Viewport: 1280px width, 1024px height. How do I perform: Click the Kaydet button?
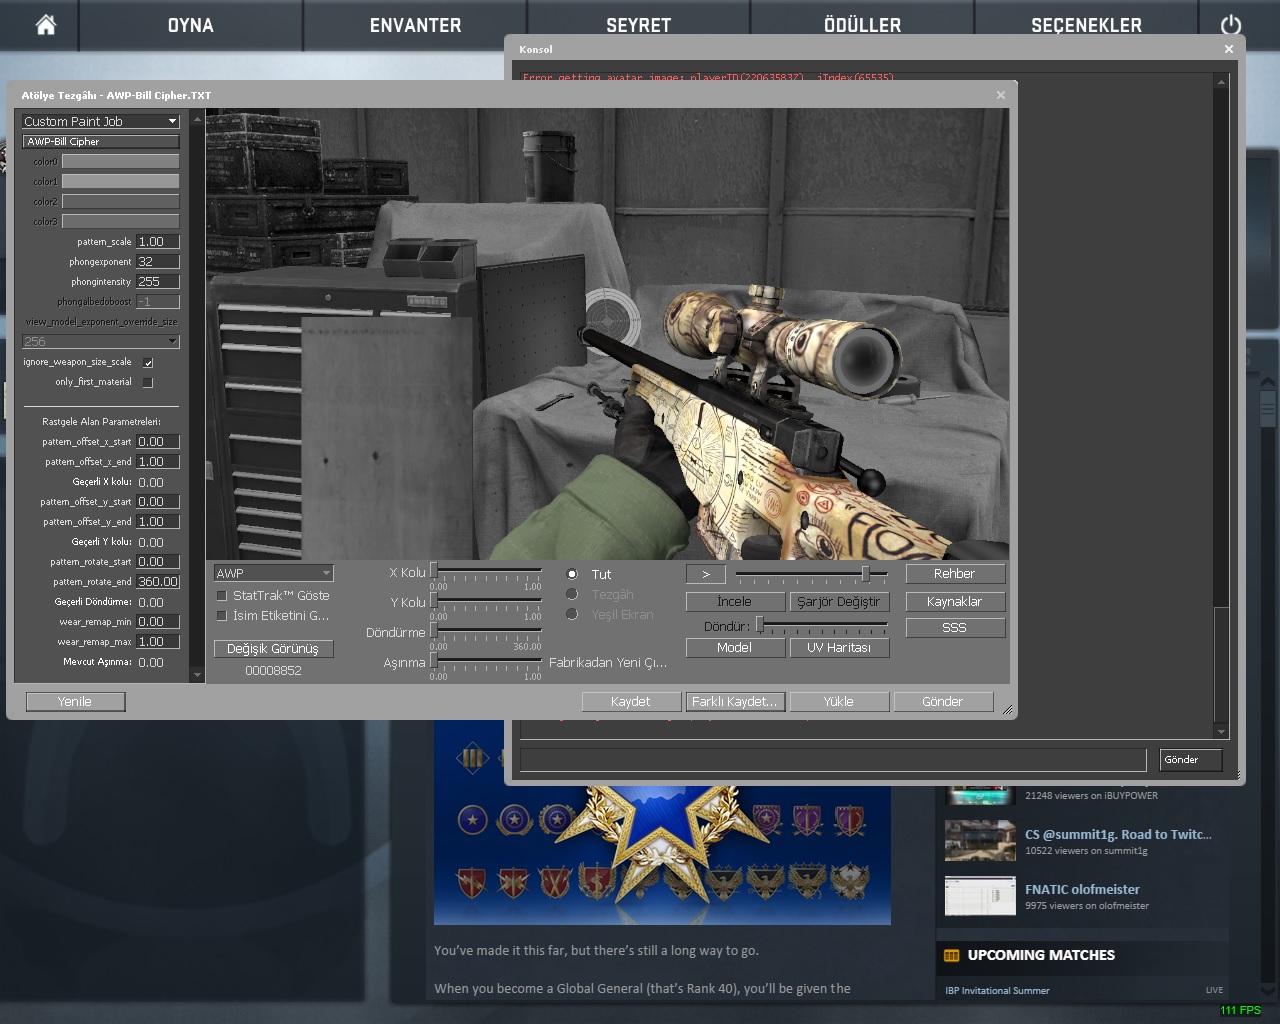(x=631, y=702)
